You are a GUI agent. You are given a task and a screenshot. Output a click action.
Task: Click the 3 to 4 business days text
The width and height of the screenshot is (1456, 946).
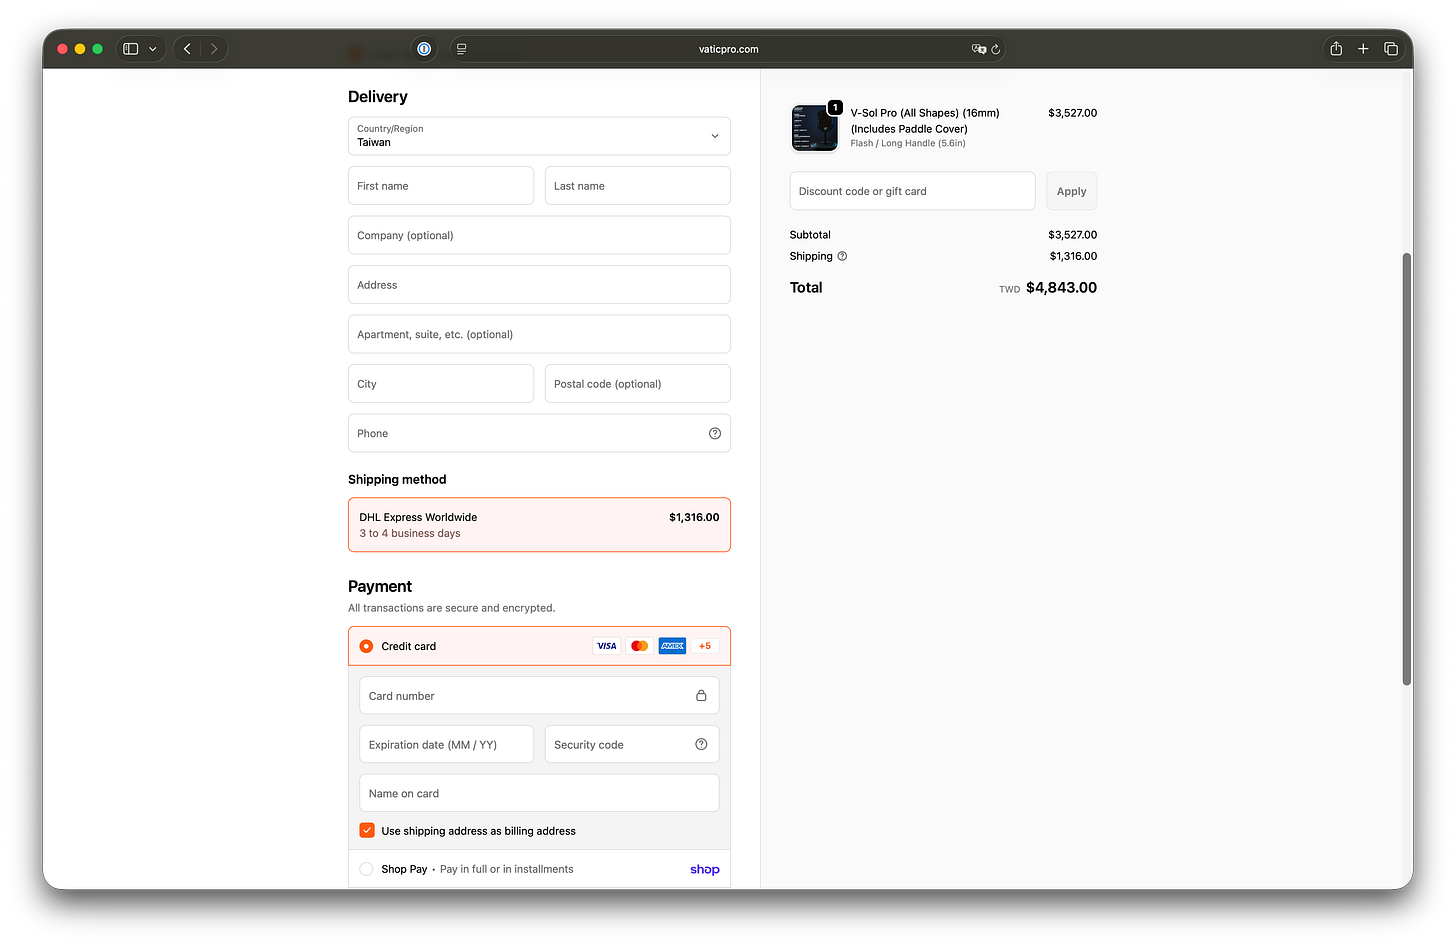coord(410,533)
